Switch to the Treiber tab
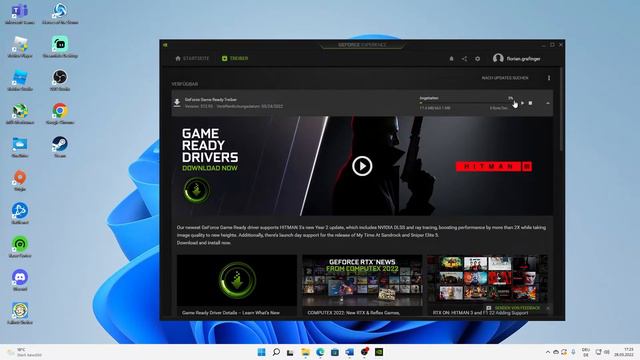640x360 pixels. point(235,58)
